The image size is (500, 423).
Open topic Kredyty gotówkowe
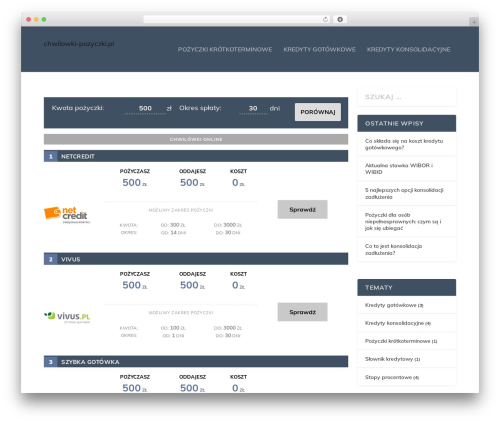pyautogui.click(x=390, y=305)
